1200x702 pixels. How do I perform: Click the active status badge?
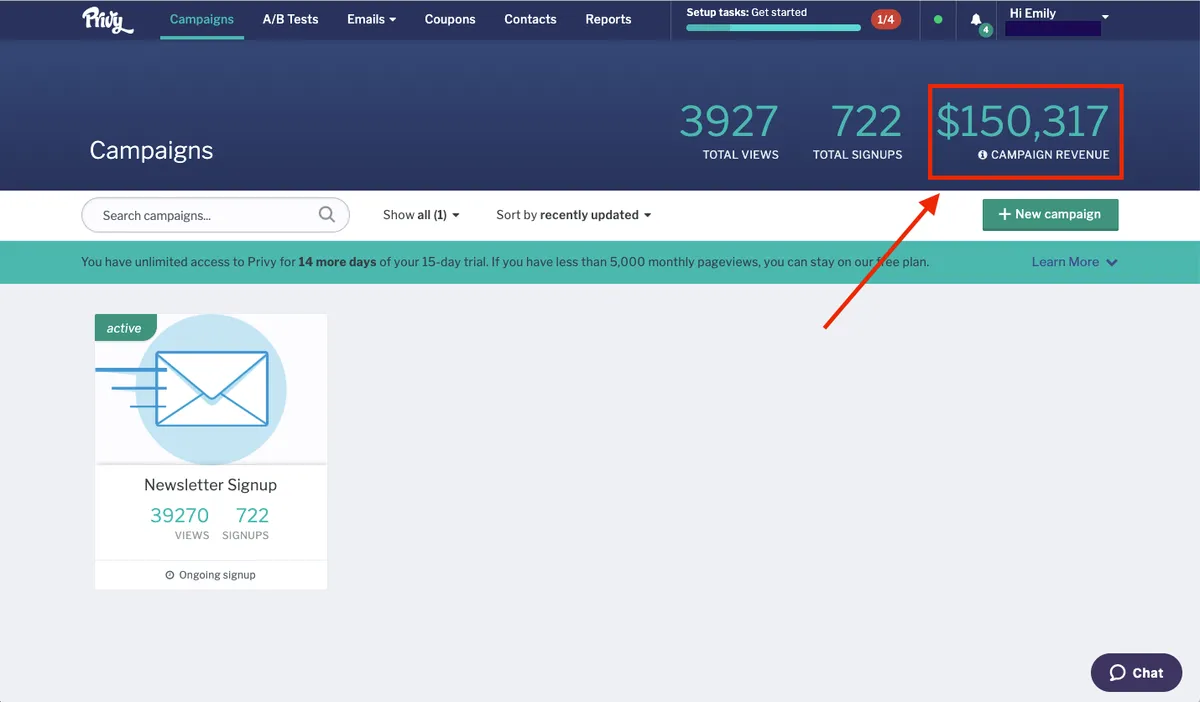(x=125, y=328)
